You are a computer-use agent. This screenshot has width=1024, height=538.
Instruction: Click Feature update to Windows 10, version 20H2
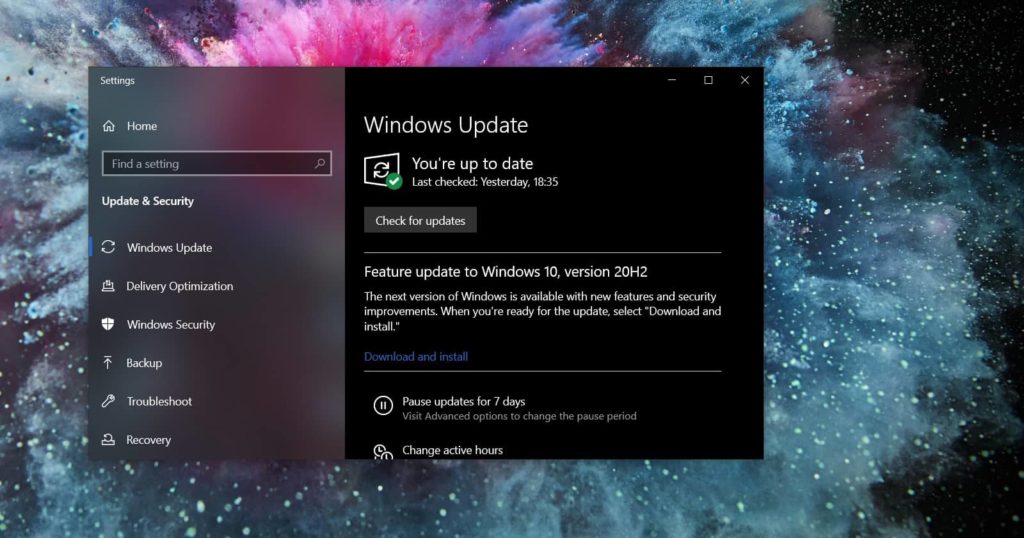click(x=505, y=272)
